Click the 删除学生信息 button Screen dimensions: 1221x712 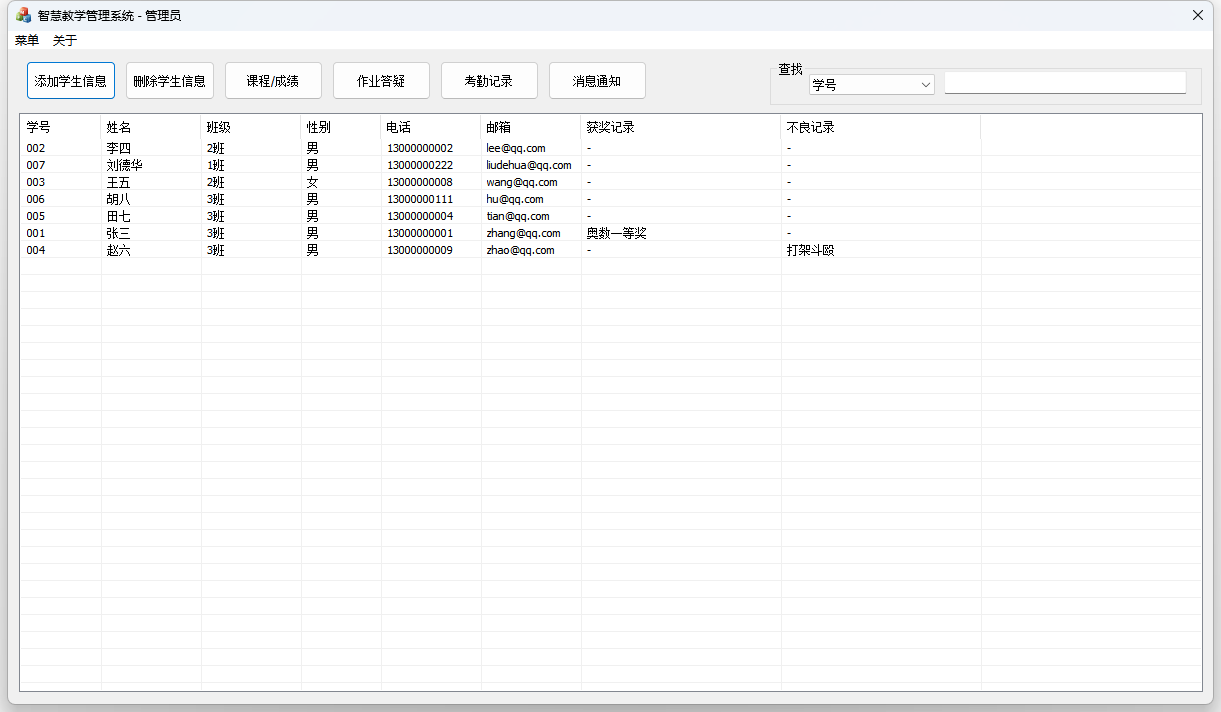(x=170, y=80)
